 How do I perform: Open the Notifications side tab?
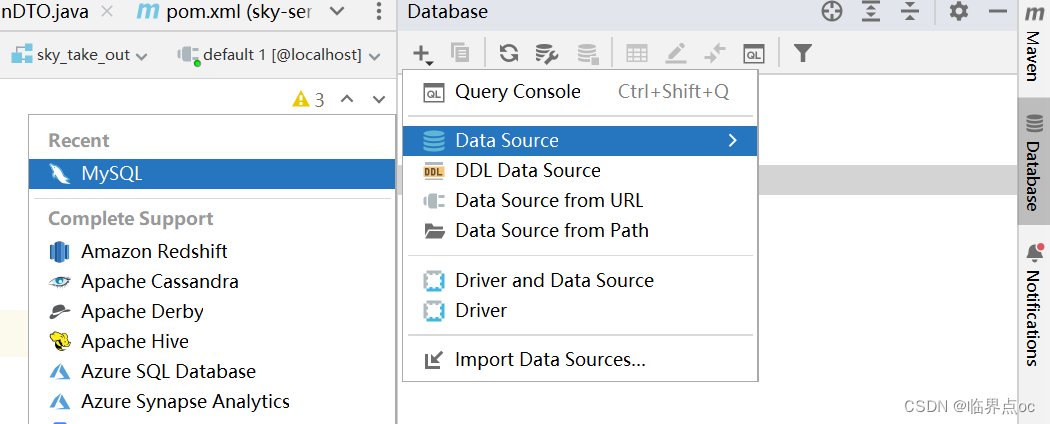pos(1033,305)
